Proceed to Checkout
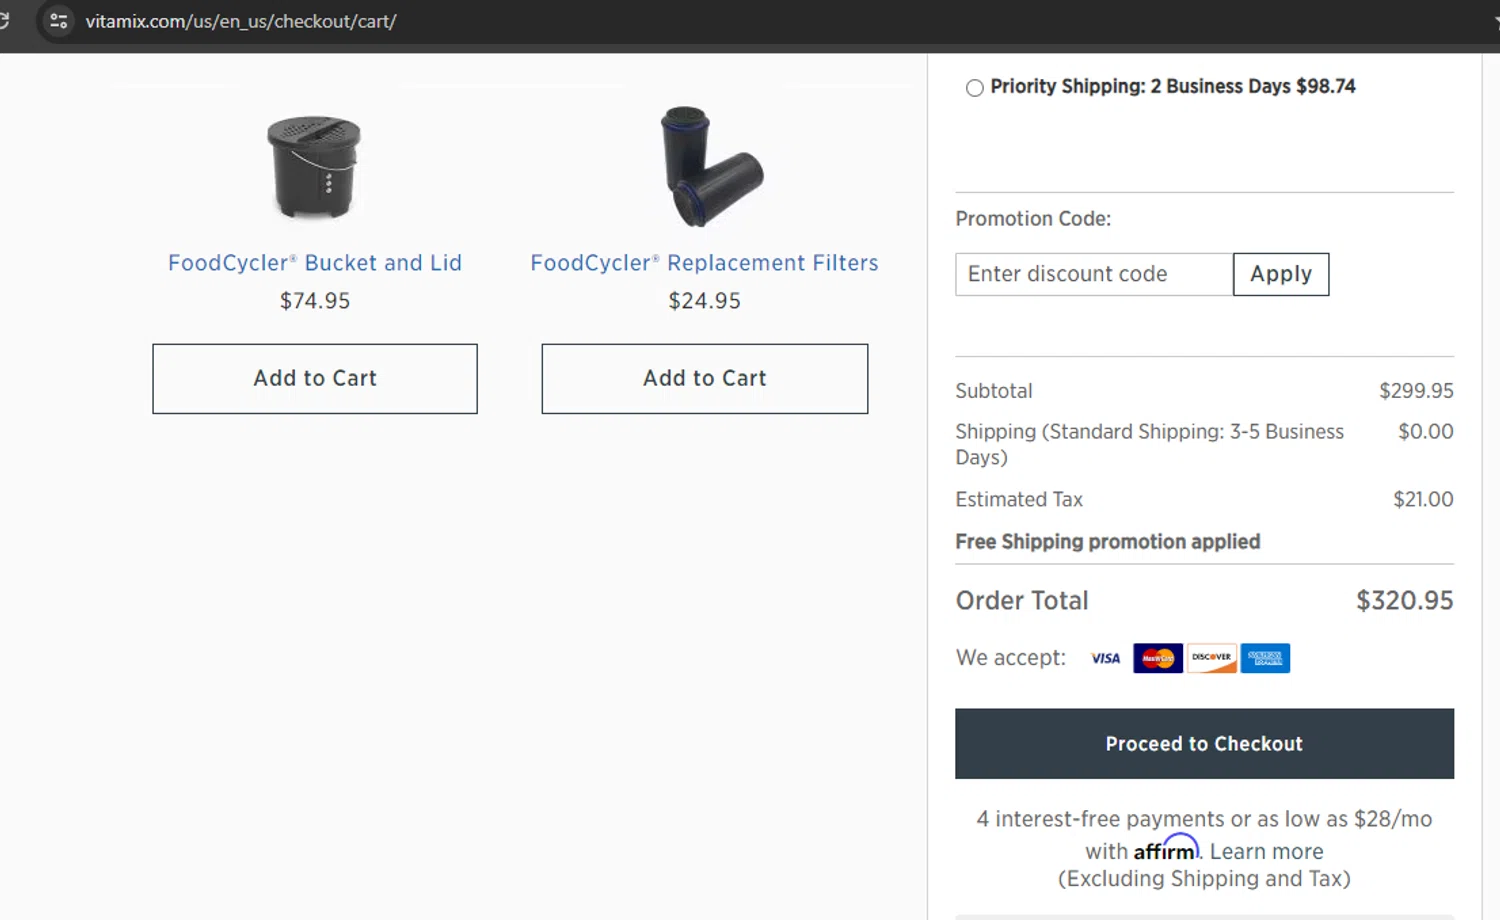Screen dimensions: 1500x920 1204,744
